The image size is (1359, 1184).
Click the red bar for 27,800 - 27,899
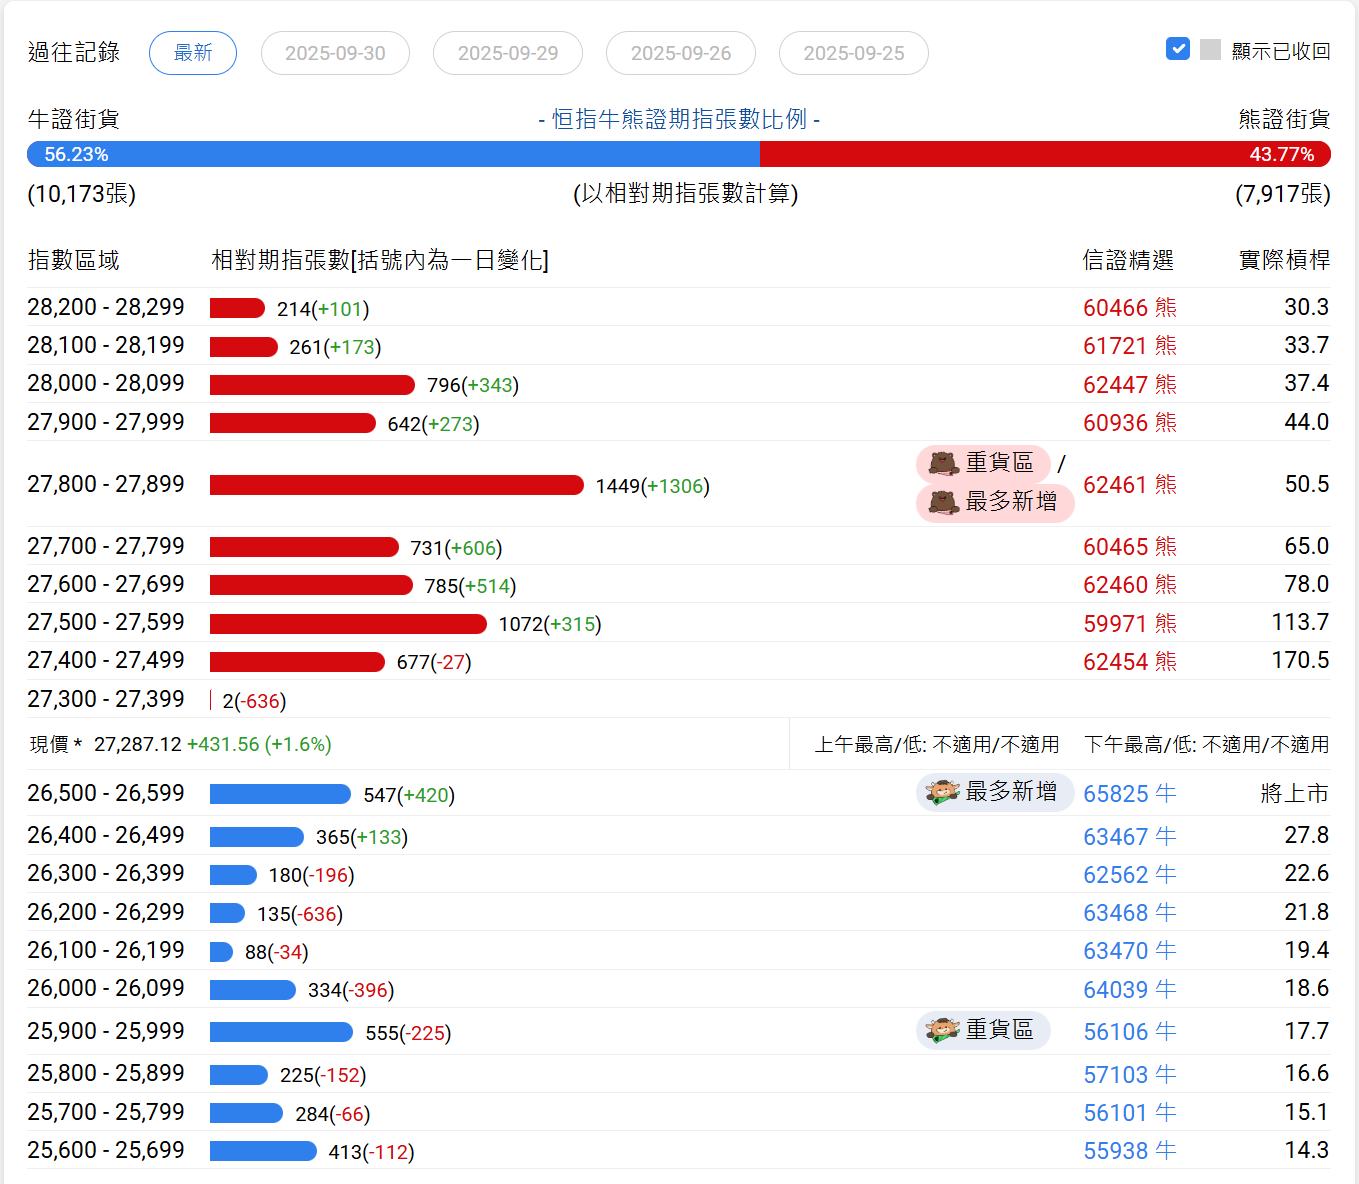tap(397, 485)
